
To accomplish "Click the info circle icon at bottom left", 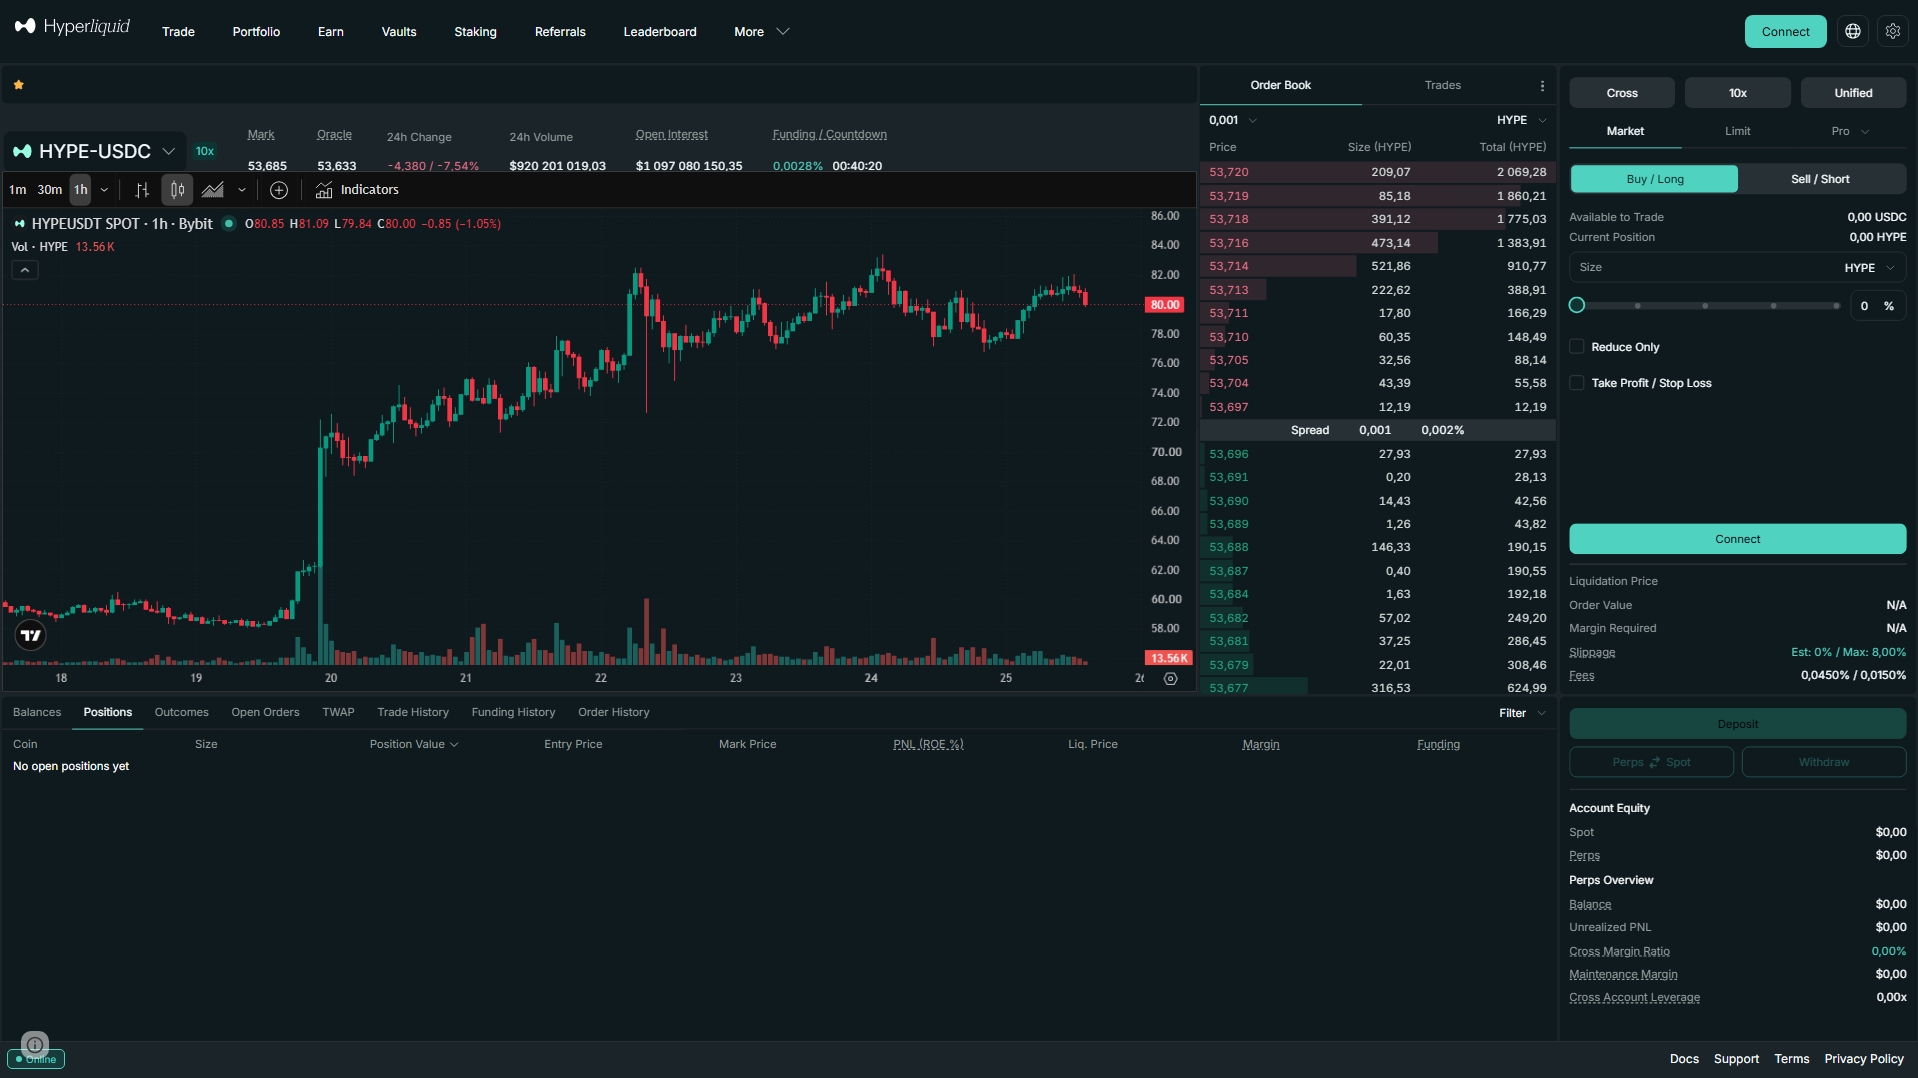I will coord(35,1045).
